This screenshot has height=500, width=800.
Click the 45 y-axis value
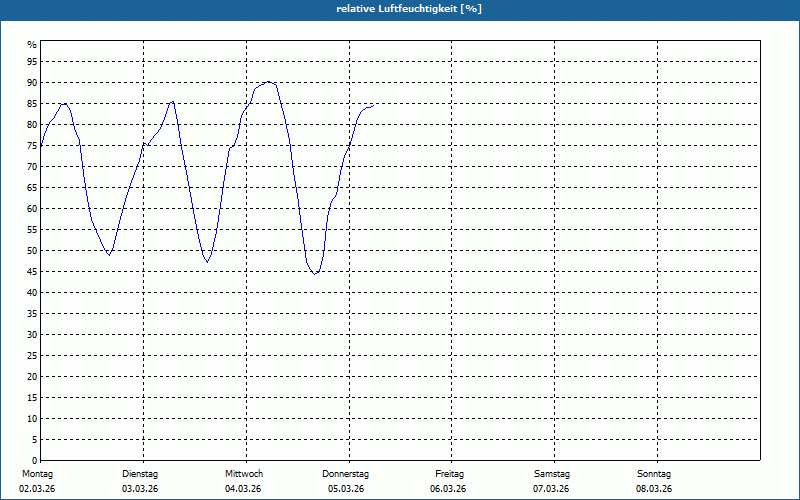pyautogui.click(x=32, y=271)
